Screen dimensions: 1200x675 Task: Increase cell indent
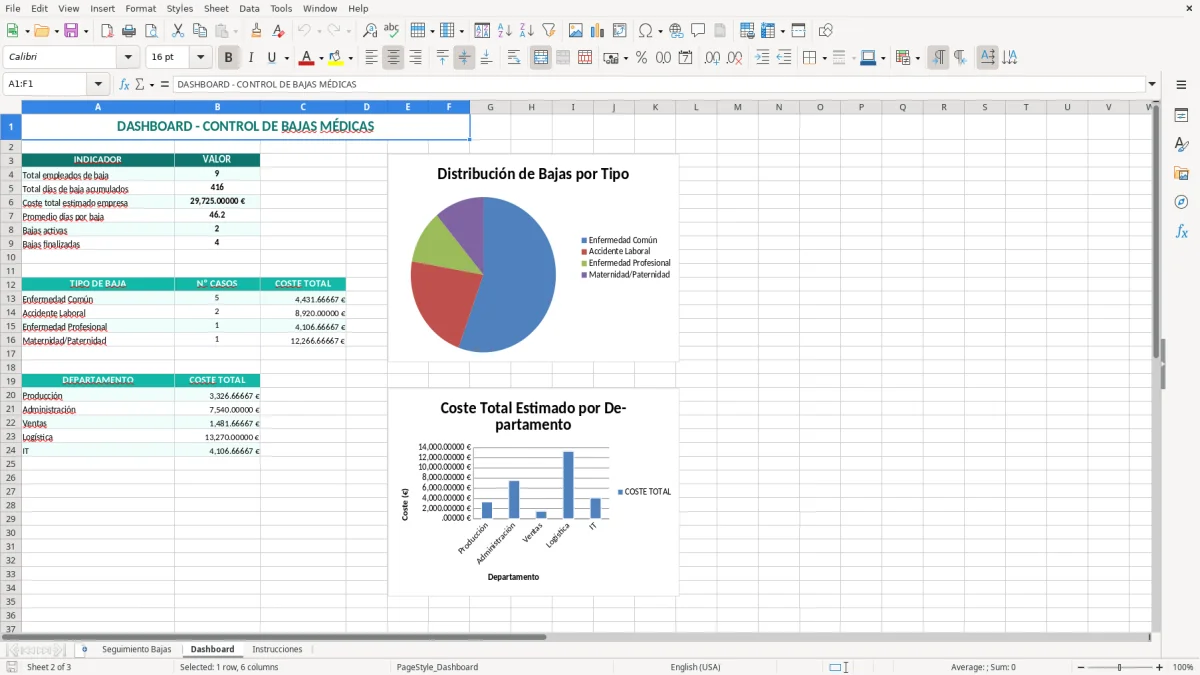coord(762,58)
